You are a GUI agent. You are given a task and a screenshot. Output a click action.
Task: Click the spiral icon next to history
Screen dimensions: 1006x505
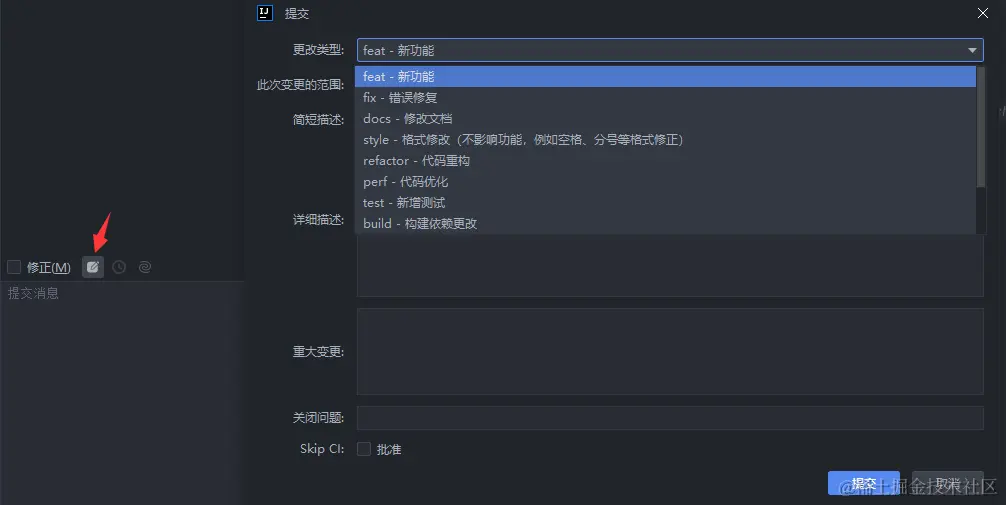145,267
